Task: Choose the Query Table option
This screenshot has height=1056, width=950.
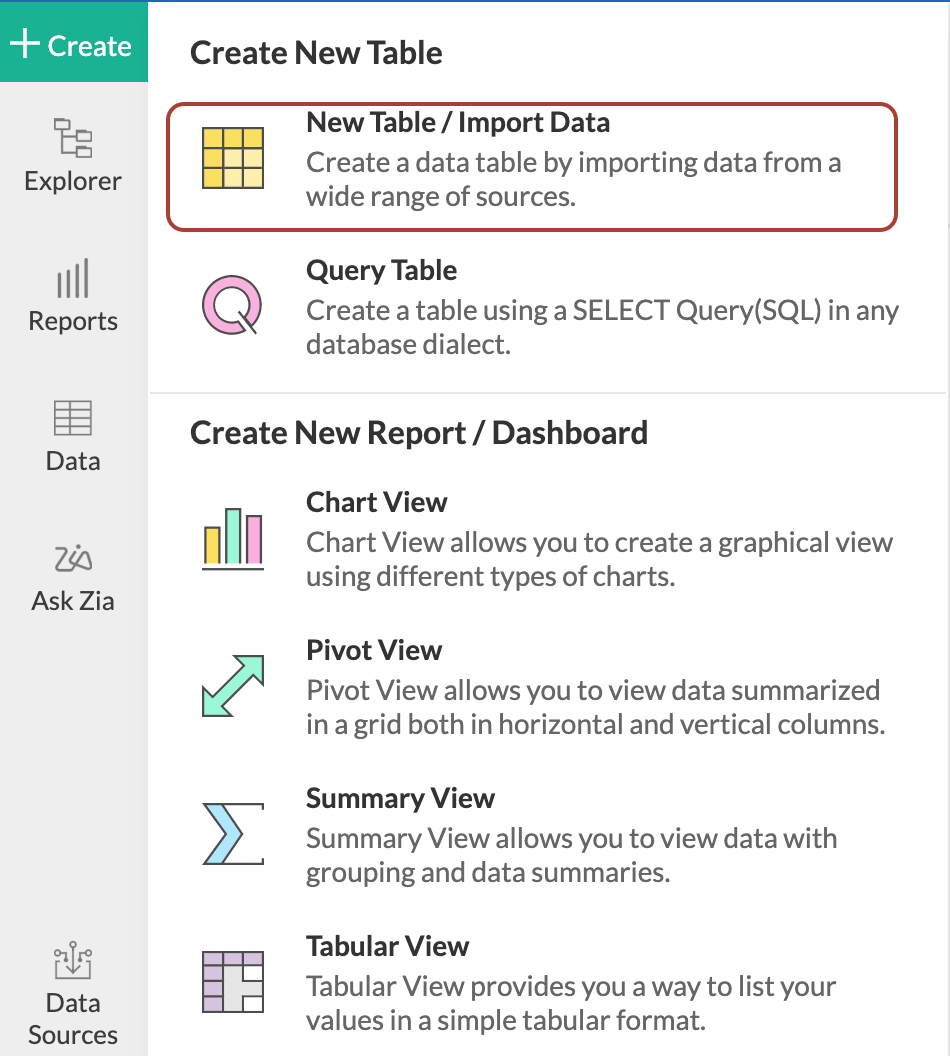Action: pyautogui.click(x=381, y=270)
